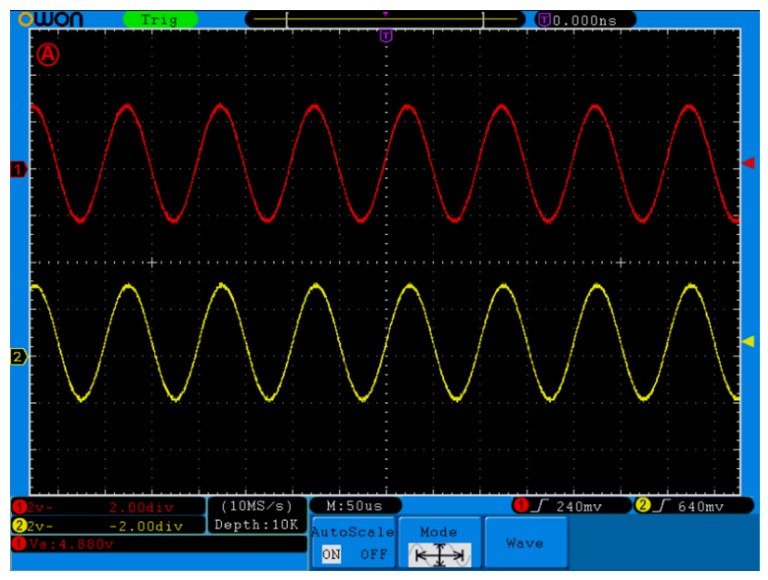This screenshot has width=768, height=580.
Task: Click the channel 2 2v- scale readout
Action: [40, 526]
